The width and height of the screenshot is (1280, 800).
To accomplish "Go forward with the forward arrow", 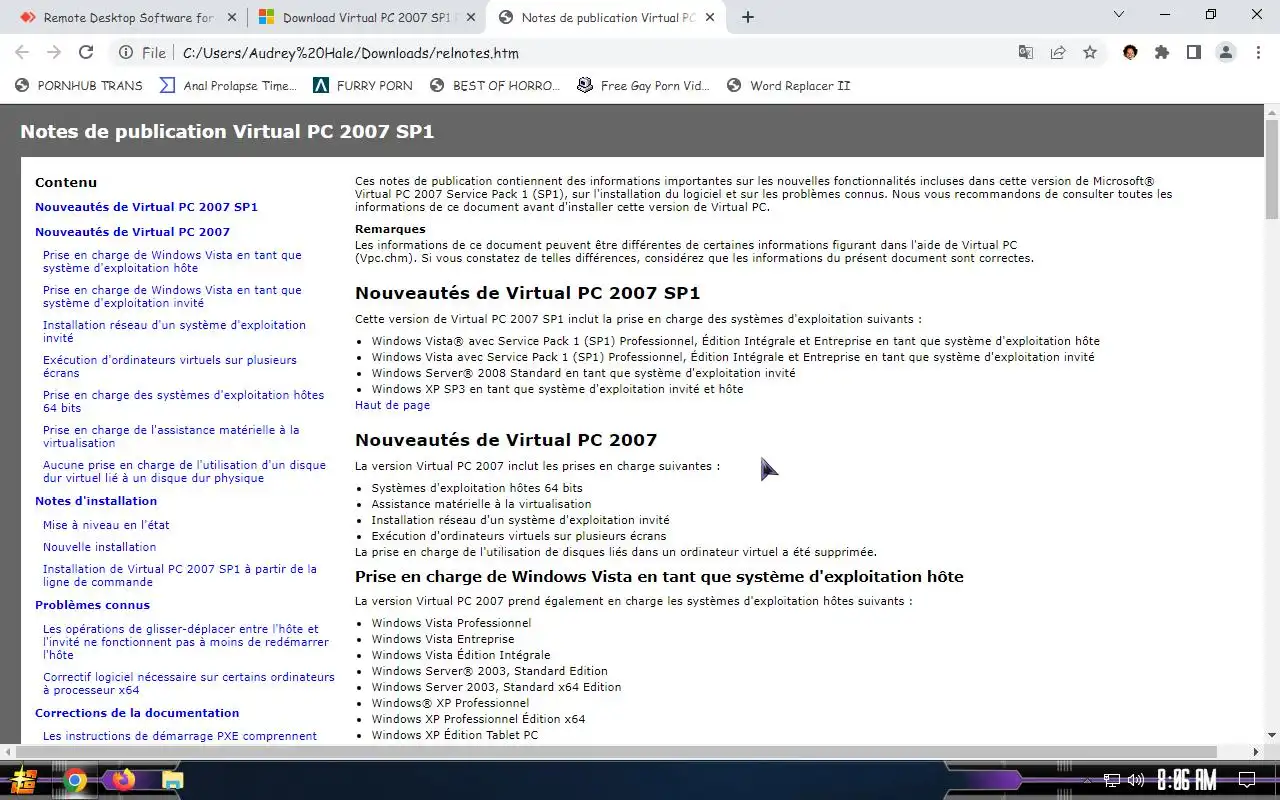I will (x=54, y=53).
